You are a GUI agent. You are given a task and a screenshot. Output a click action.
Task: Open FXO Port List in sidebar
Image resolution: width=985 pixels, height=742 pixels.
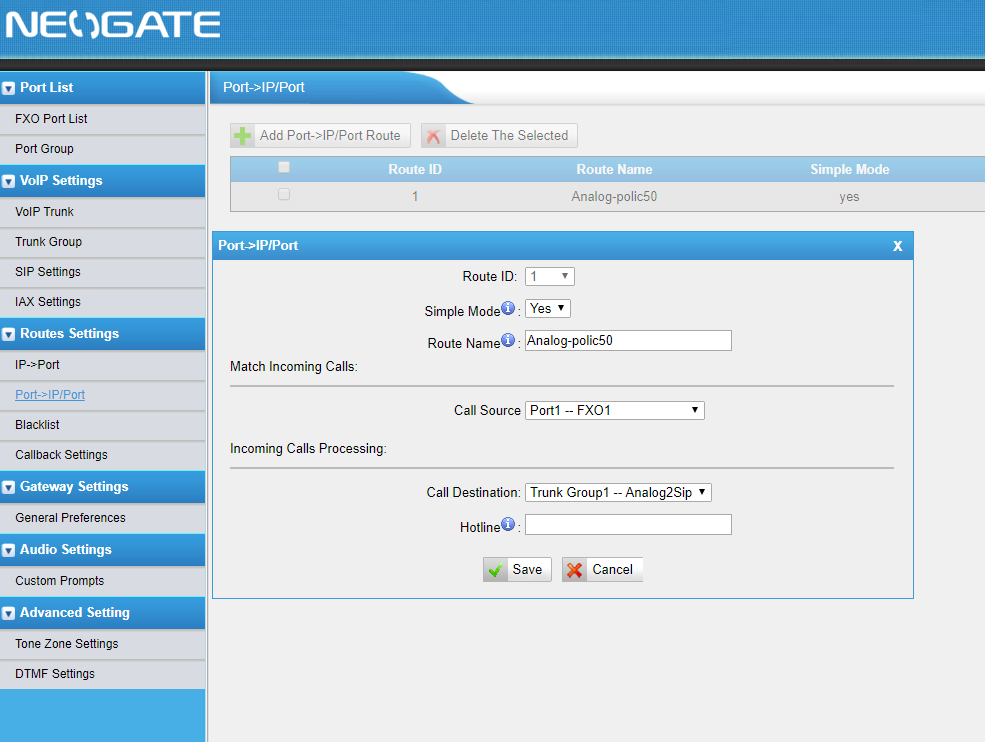click(51, 118)
